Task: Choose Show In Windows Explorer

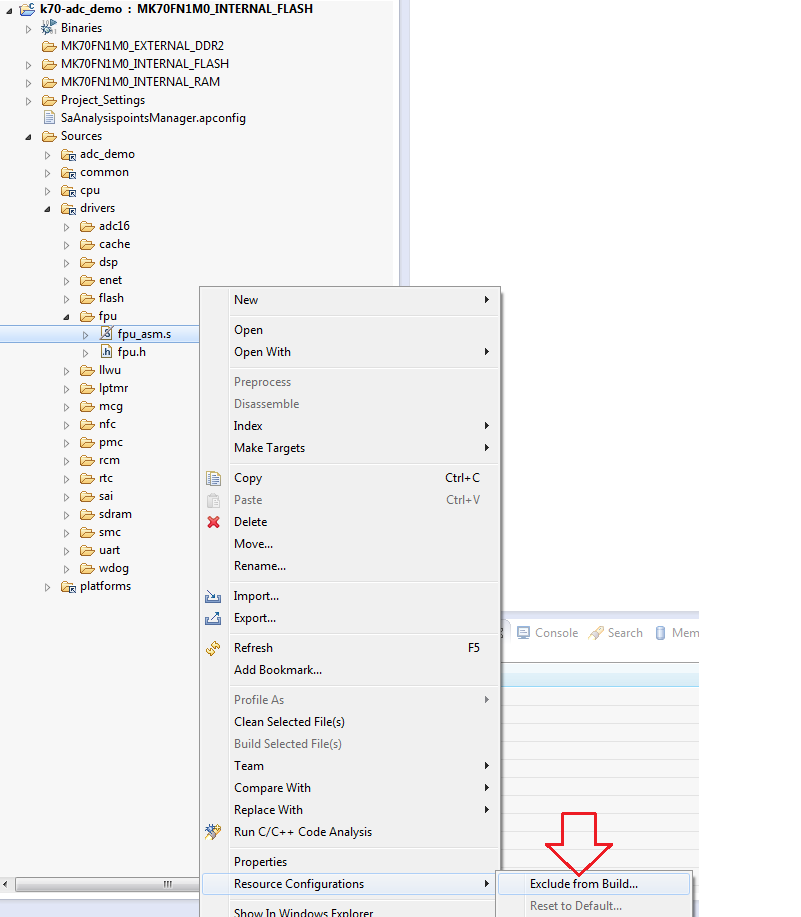Action: coord(351,911)
